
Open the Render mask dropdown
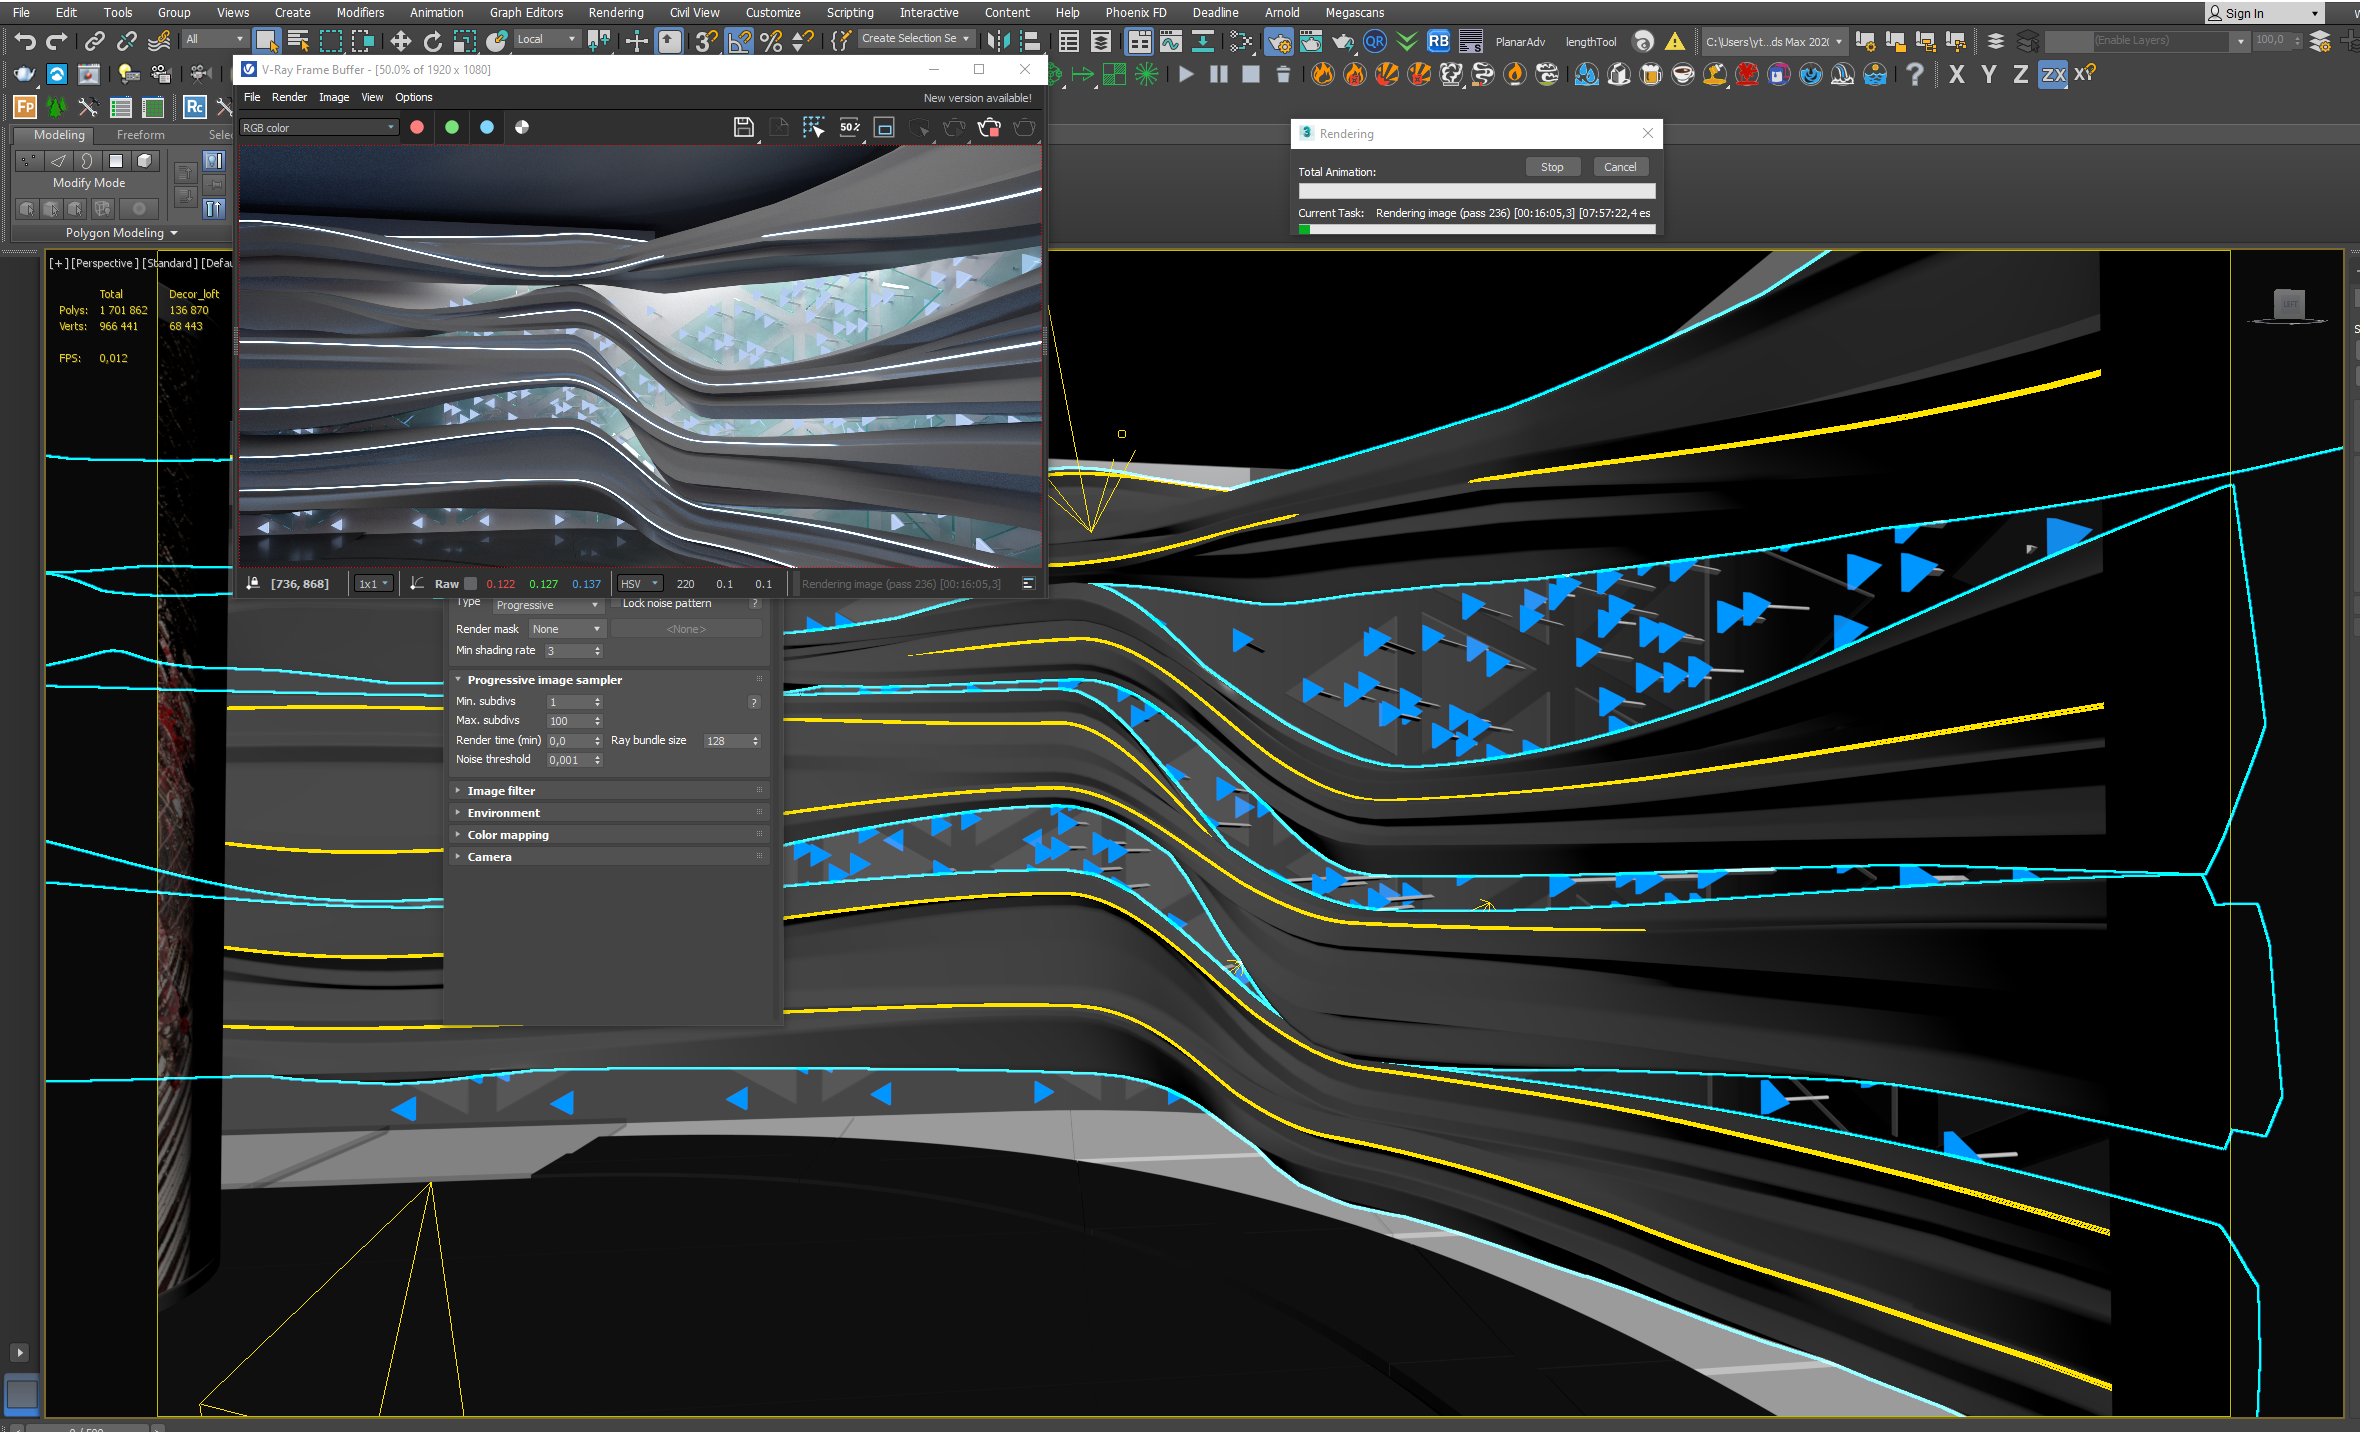coord(566,629)
